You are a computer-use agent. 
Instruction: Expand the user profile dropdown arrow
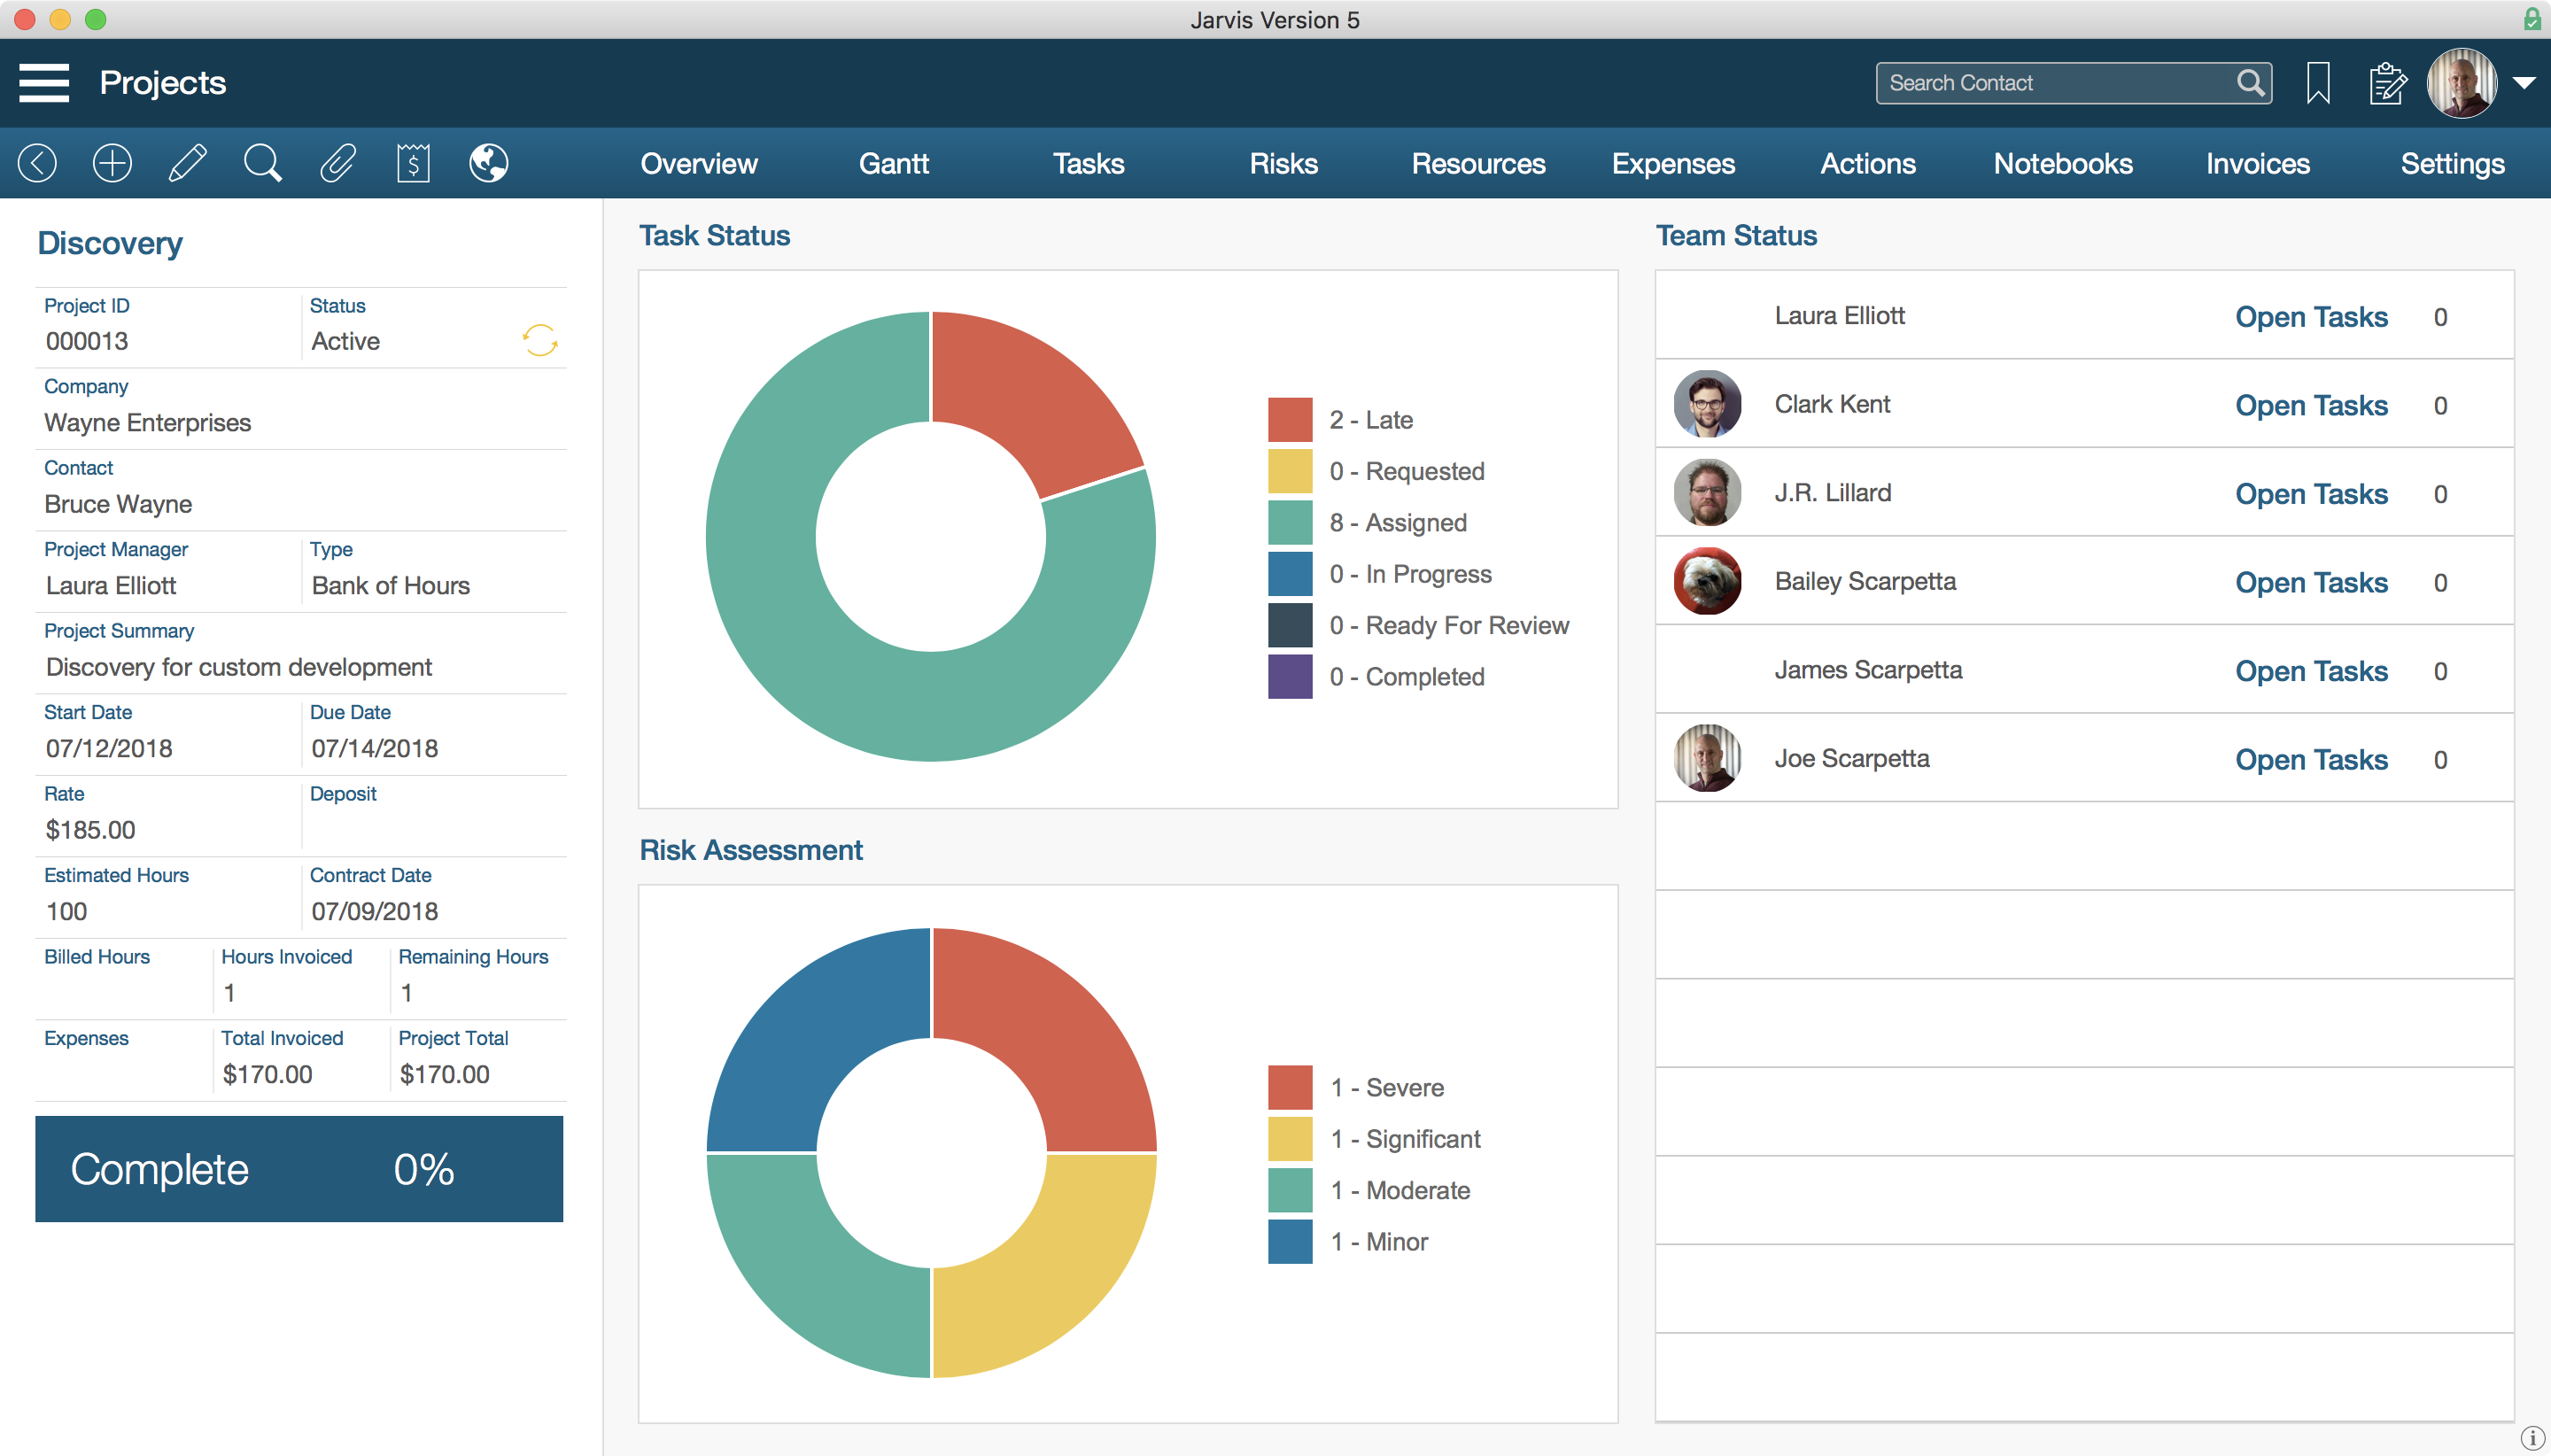coord(2524,83)
